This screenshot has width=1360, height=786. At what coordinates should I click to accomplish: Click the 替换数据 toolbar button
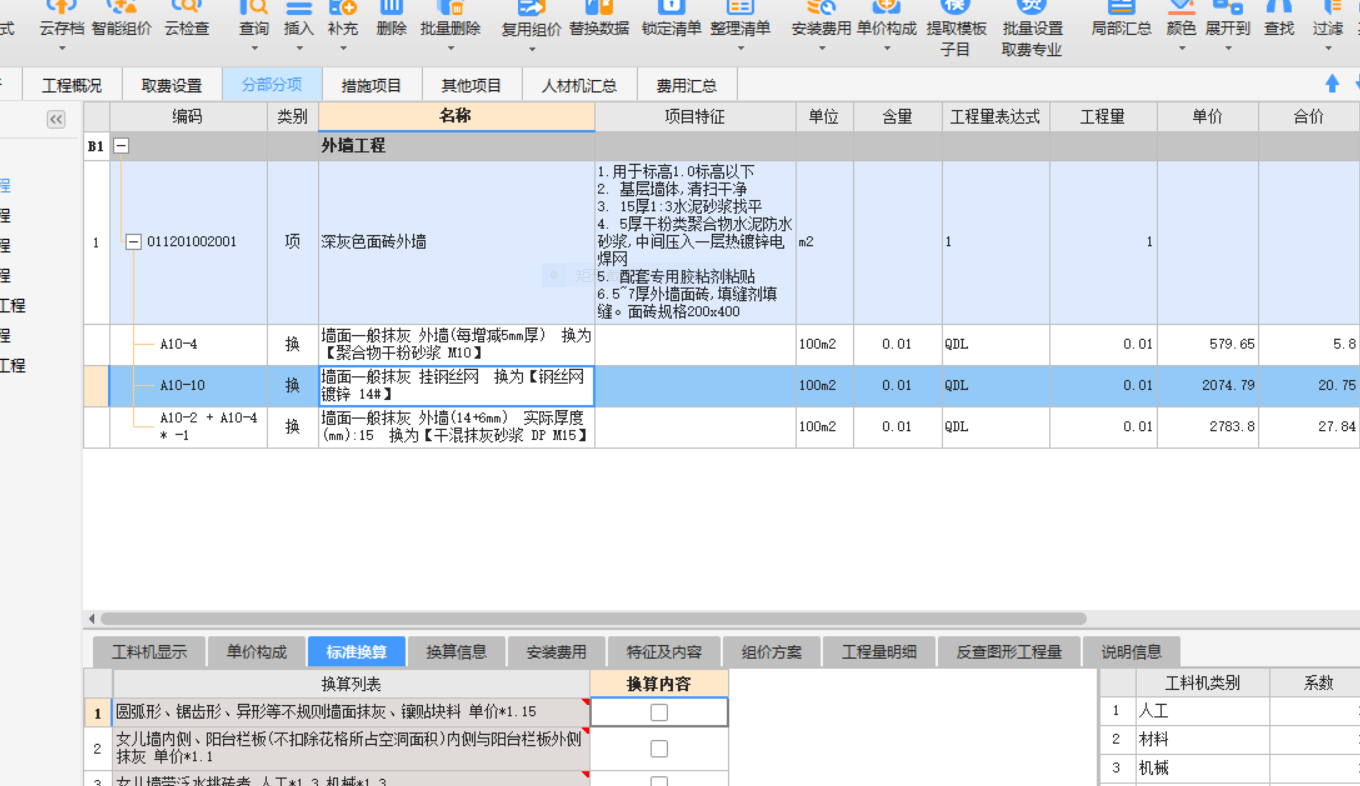[599, 20]
